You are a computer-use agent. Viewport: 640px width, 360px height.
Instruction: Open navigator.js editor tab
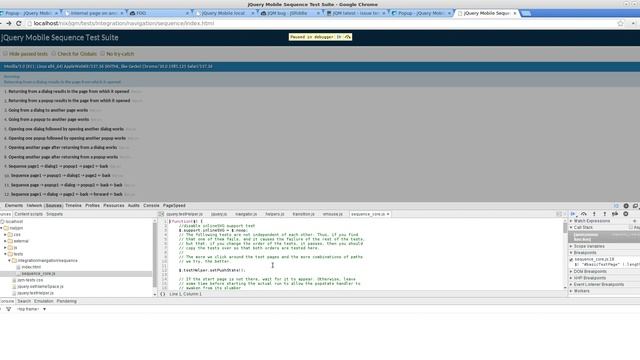coord(246,214)
